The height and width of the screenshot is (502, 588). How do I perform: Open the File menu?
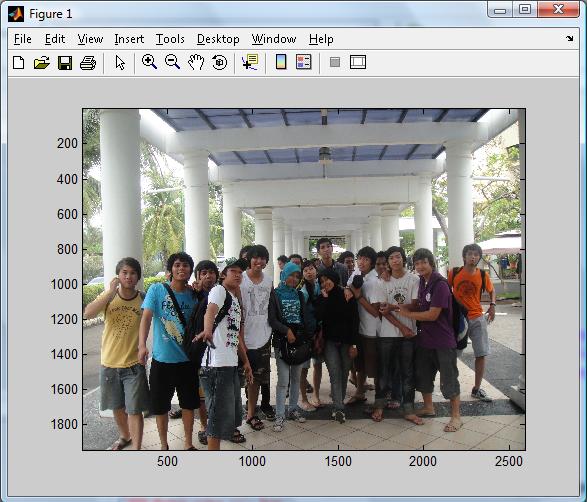22,39
